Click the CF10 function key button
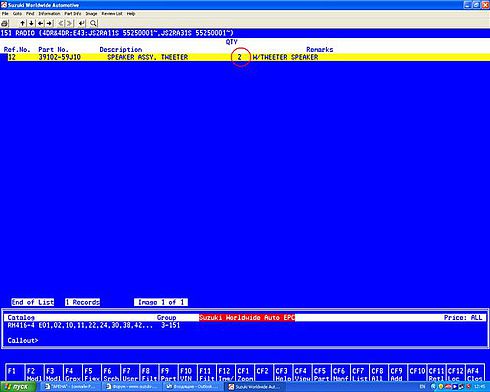Viewport: 490px width, 392px height. 418,374
